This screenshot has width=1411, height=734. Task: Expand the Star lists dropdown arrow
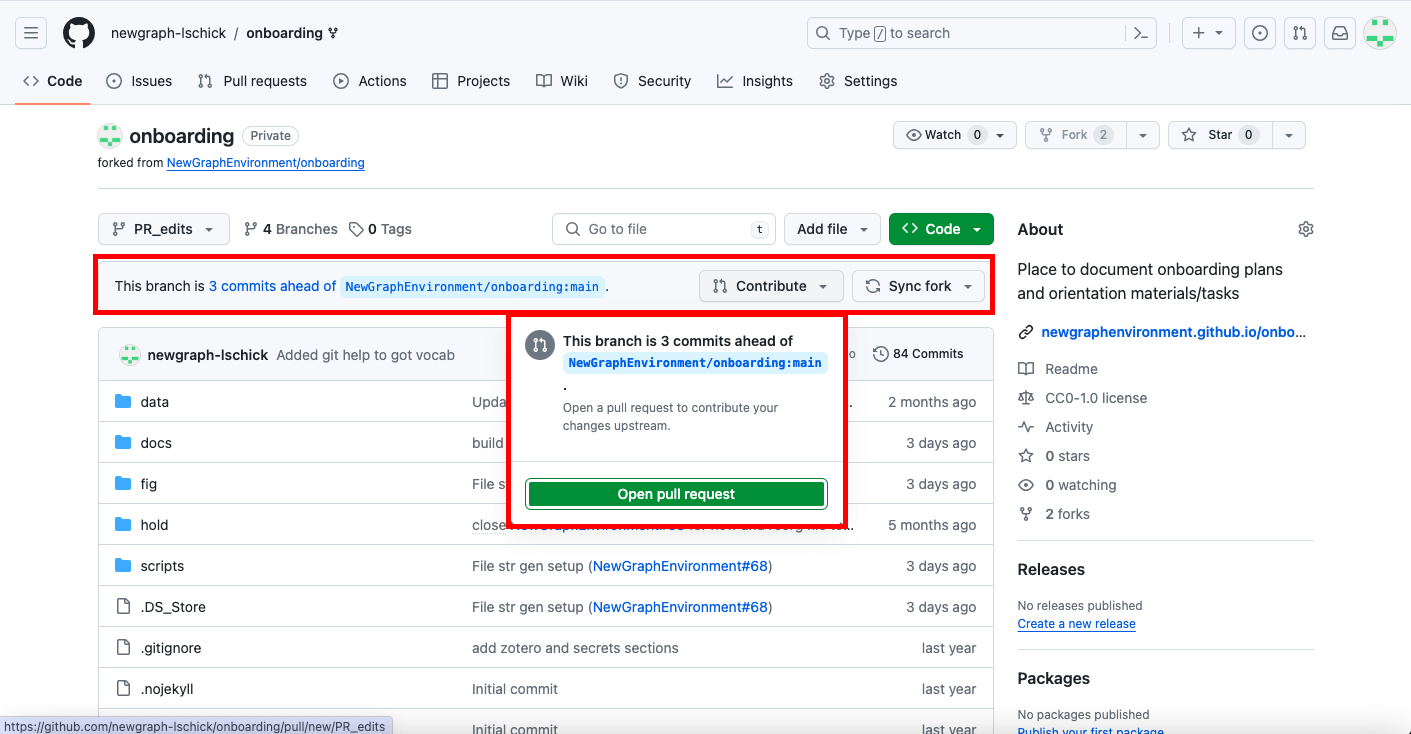(1289, 135)
